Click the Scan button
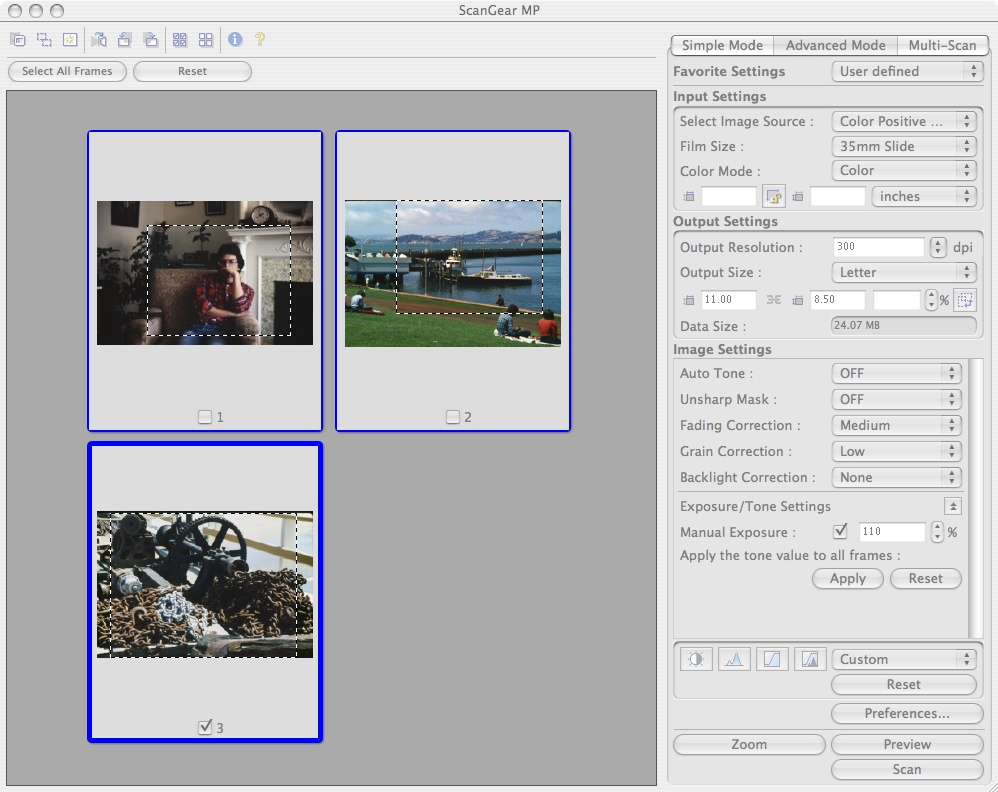The height and width of the screenshot is (792, 998). pyautogui.click(x=906, y=769)
